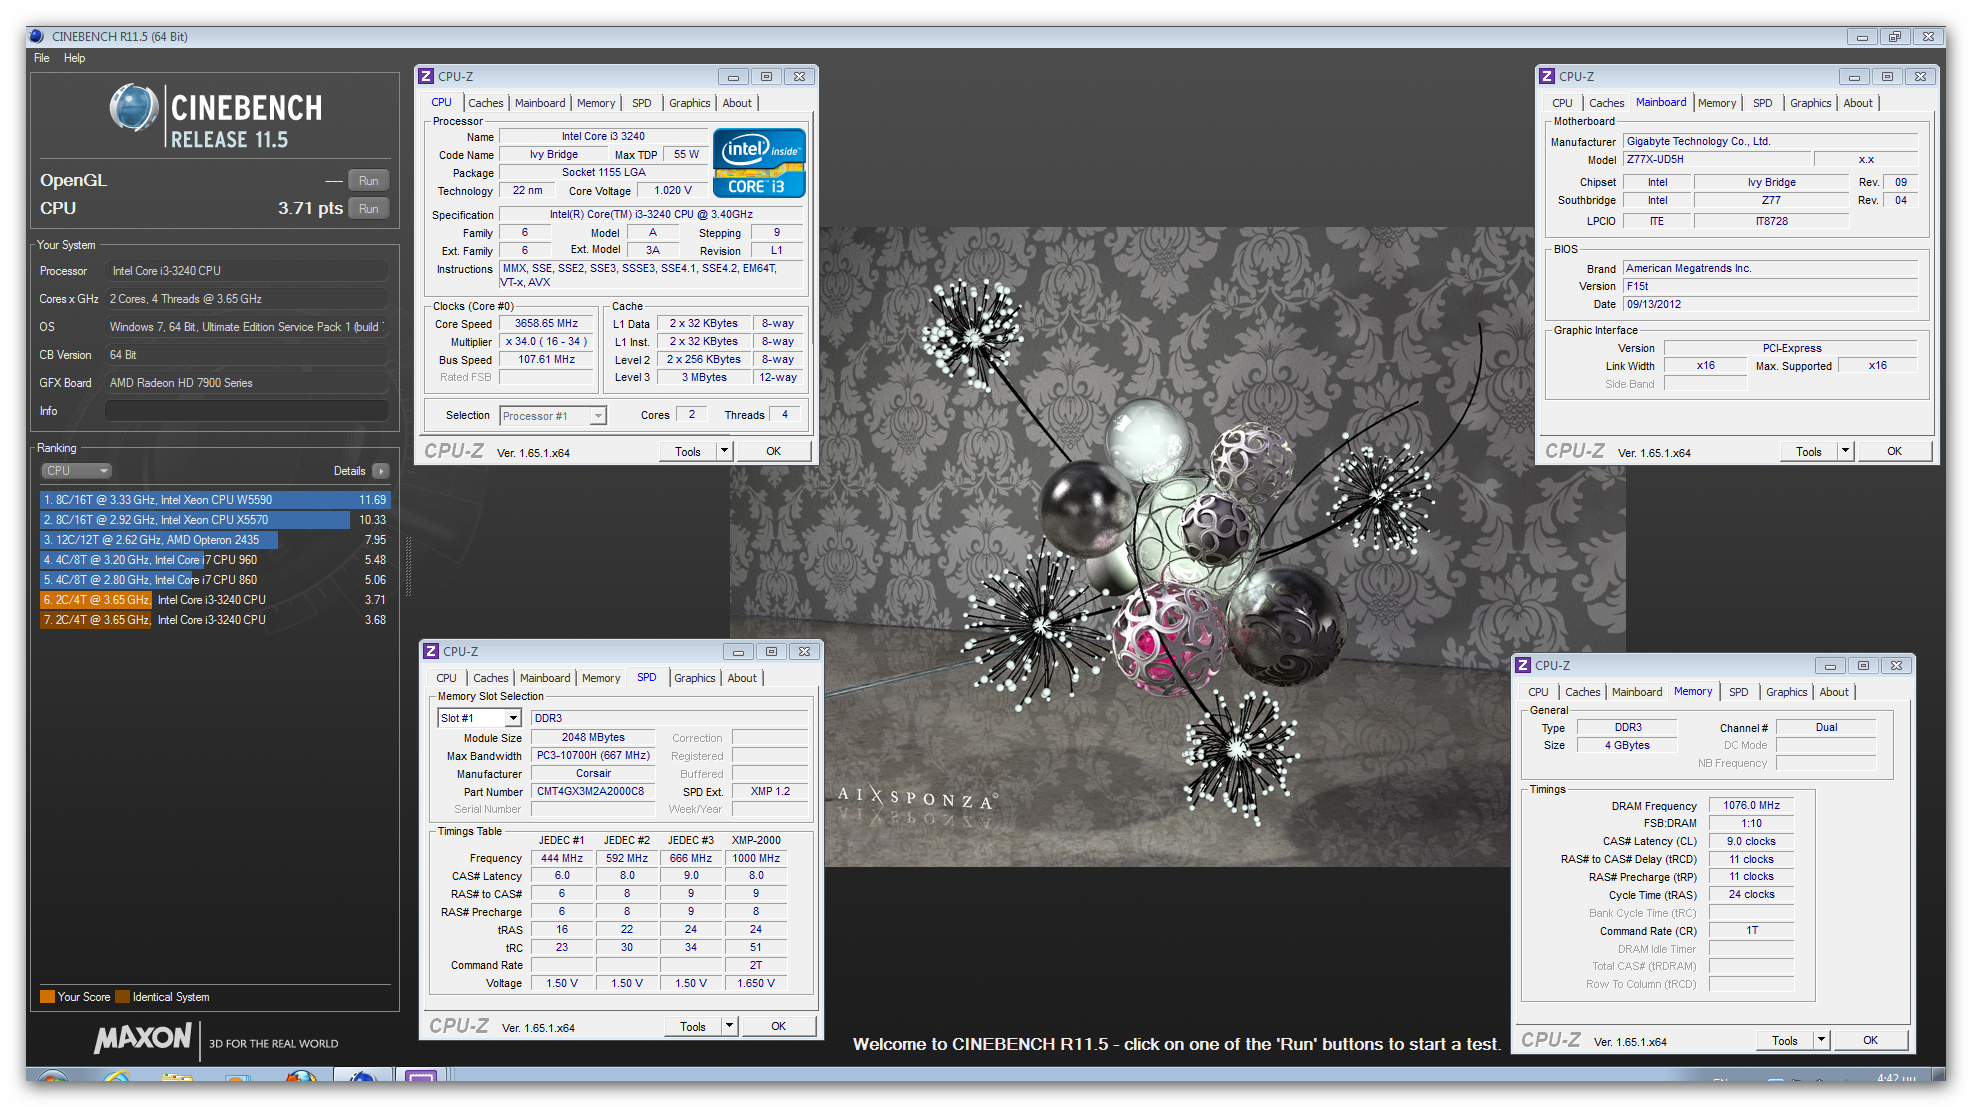The width and height of the screenshot is (1972, 1107).
Task: Click the GFX Board field 'AMD Radeon HD 7900 Series'
Action: point(246,383)
